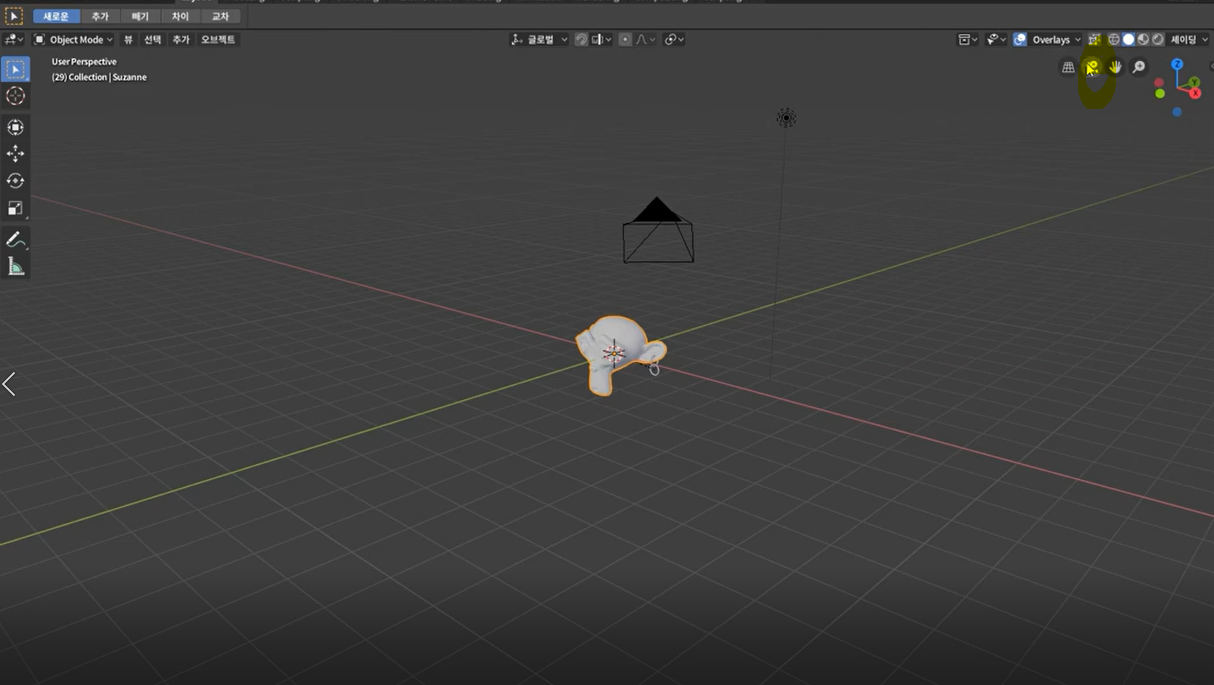Select the Transform tool
Screen dimensions: 1214x685
coord(15,127)
